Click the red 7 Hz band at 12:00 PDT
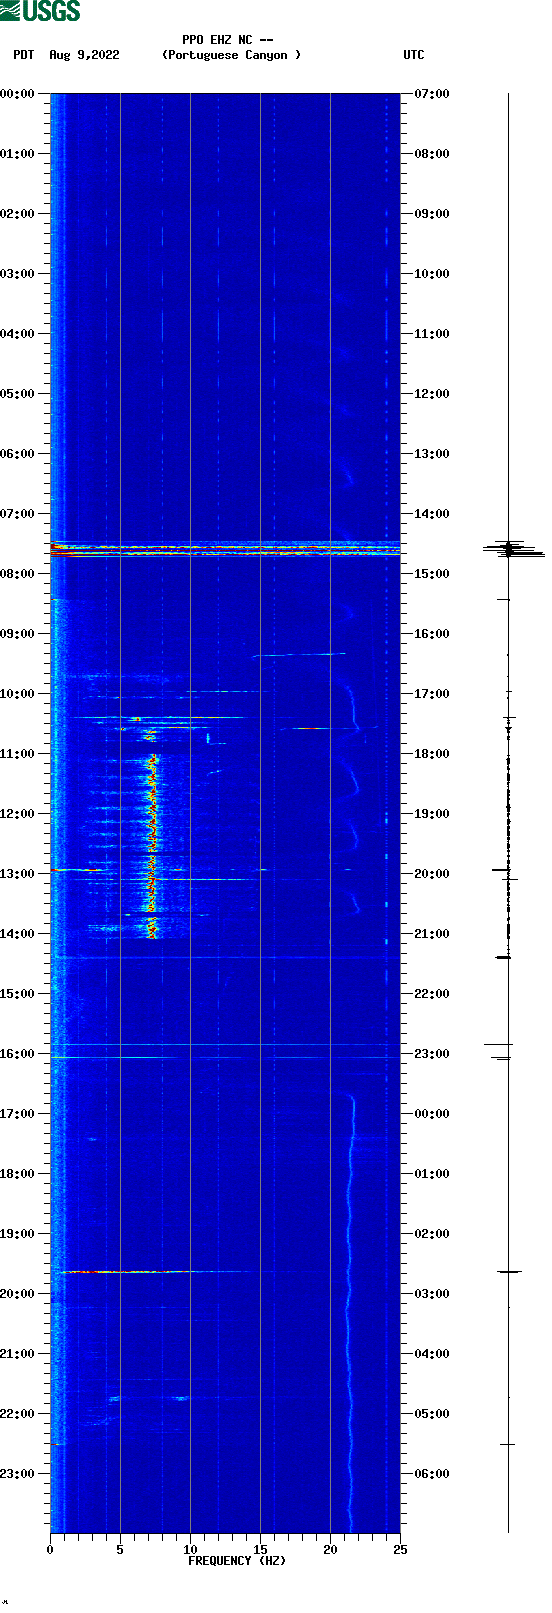The width and height of the screenshot is (552, 1613). 152,813
